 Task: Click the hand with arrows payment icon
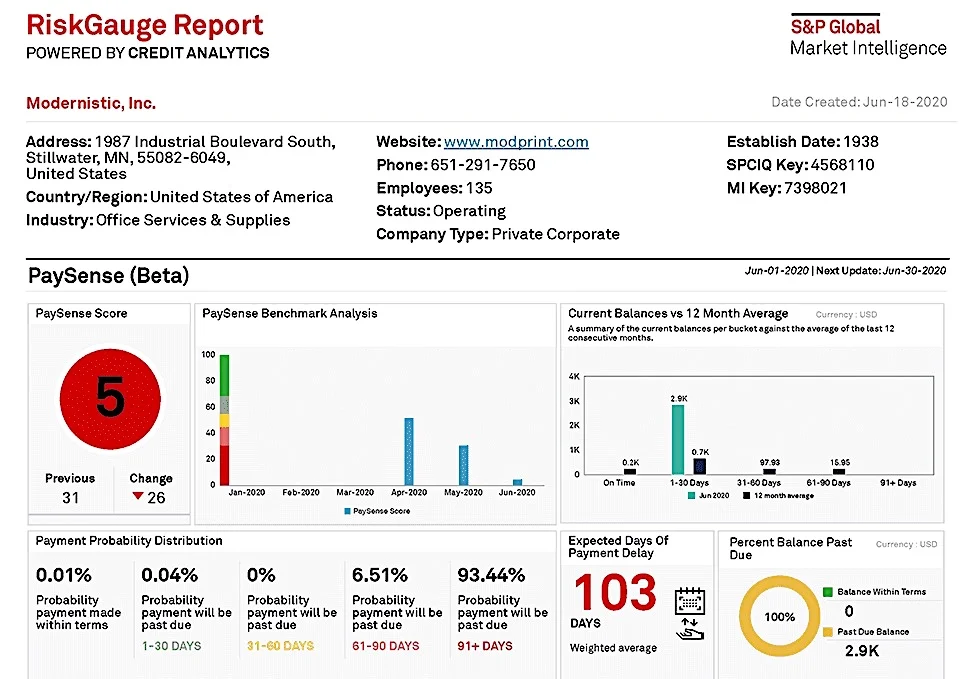[x=689, y=629]
